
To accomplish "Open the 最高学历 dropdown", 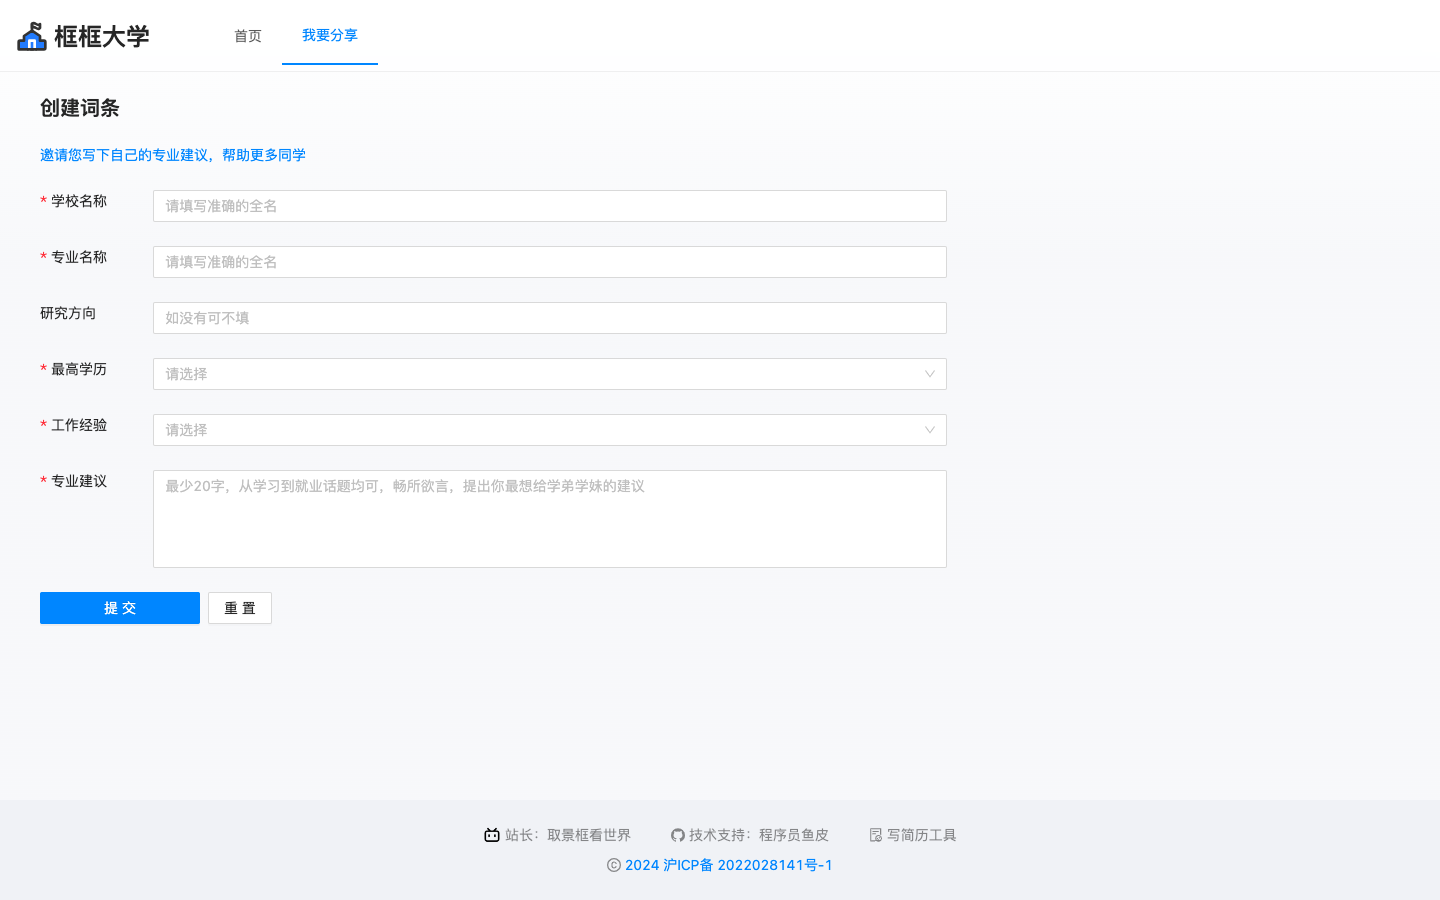I will coord(550,374).
